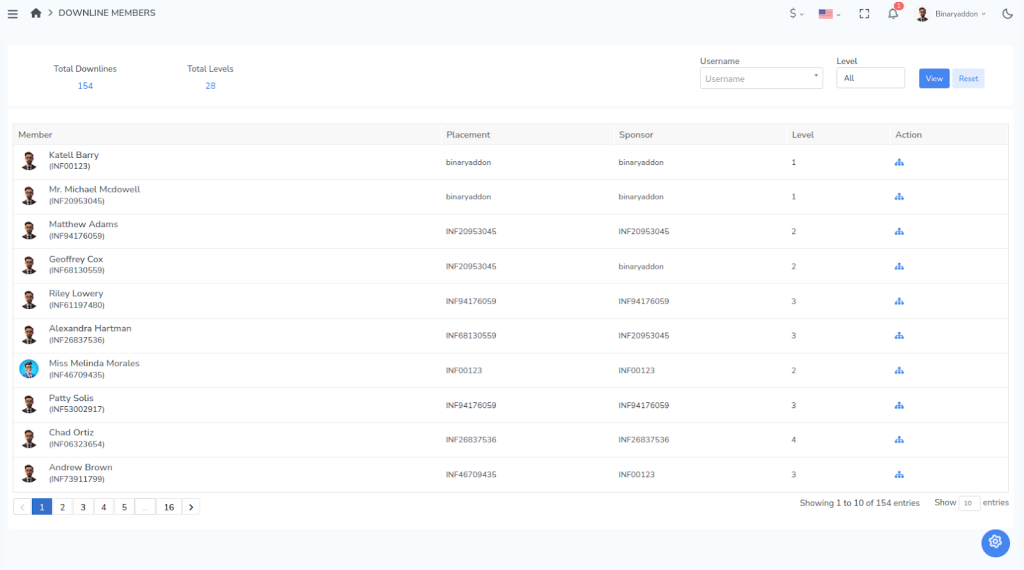Open the Binaryaddon user profile menu
This screenshot has width=1024, height=570.
951,14
